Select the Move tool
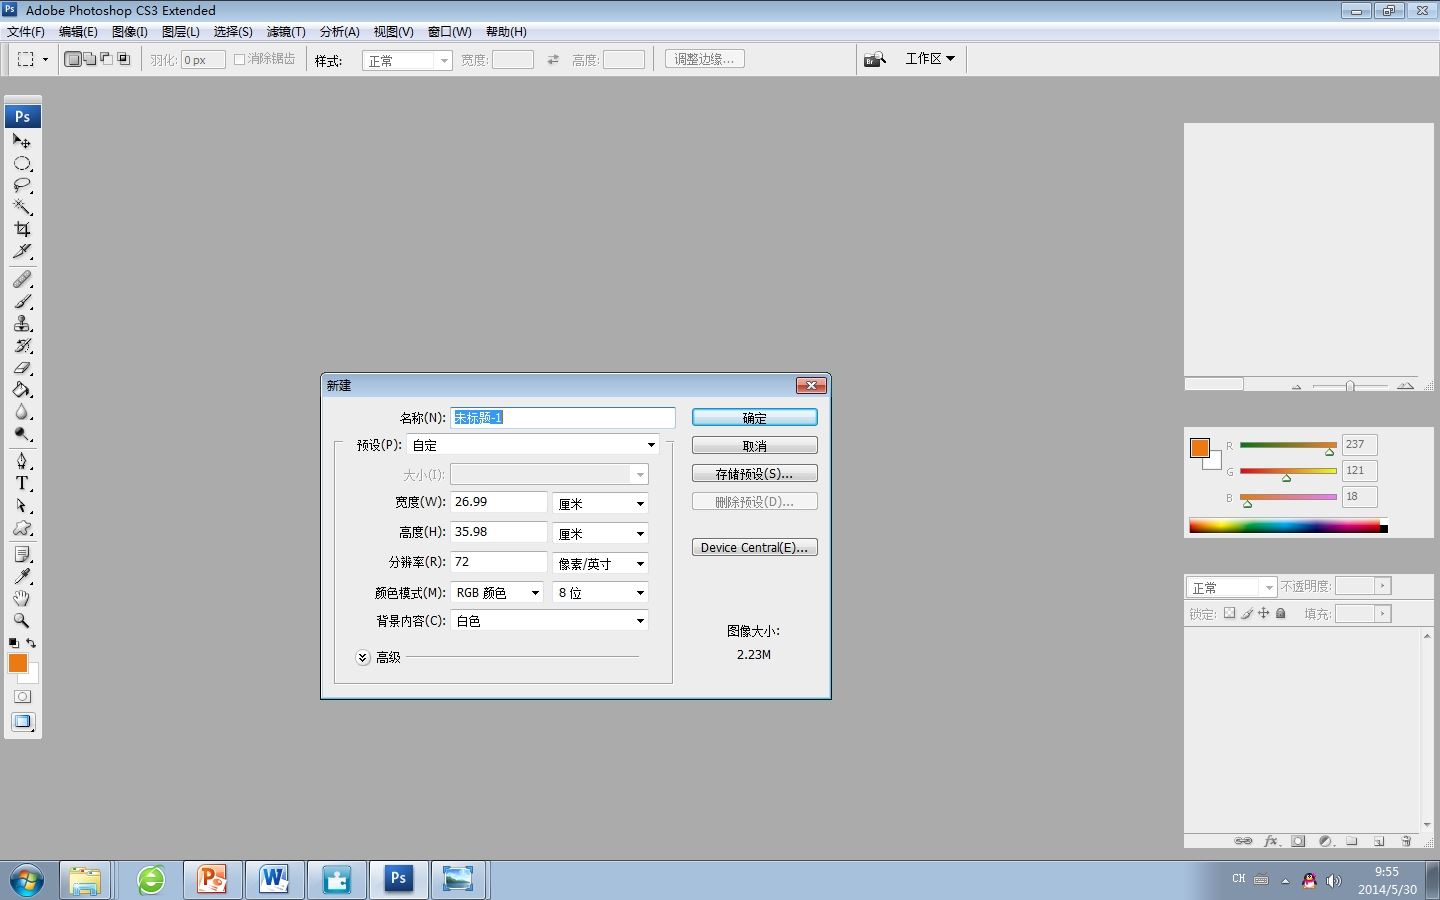The image size is (1440, 900). click(x=22, y=141)
